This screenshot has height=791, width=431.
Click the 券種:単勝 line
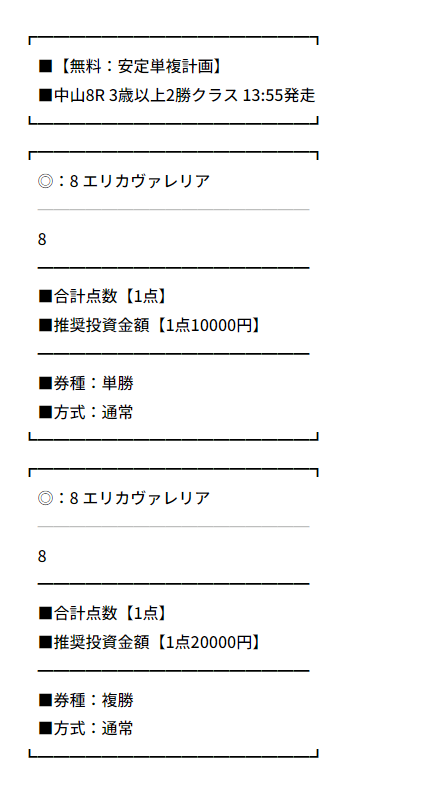[86, 383]
